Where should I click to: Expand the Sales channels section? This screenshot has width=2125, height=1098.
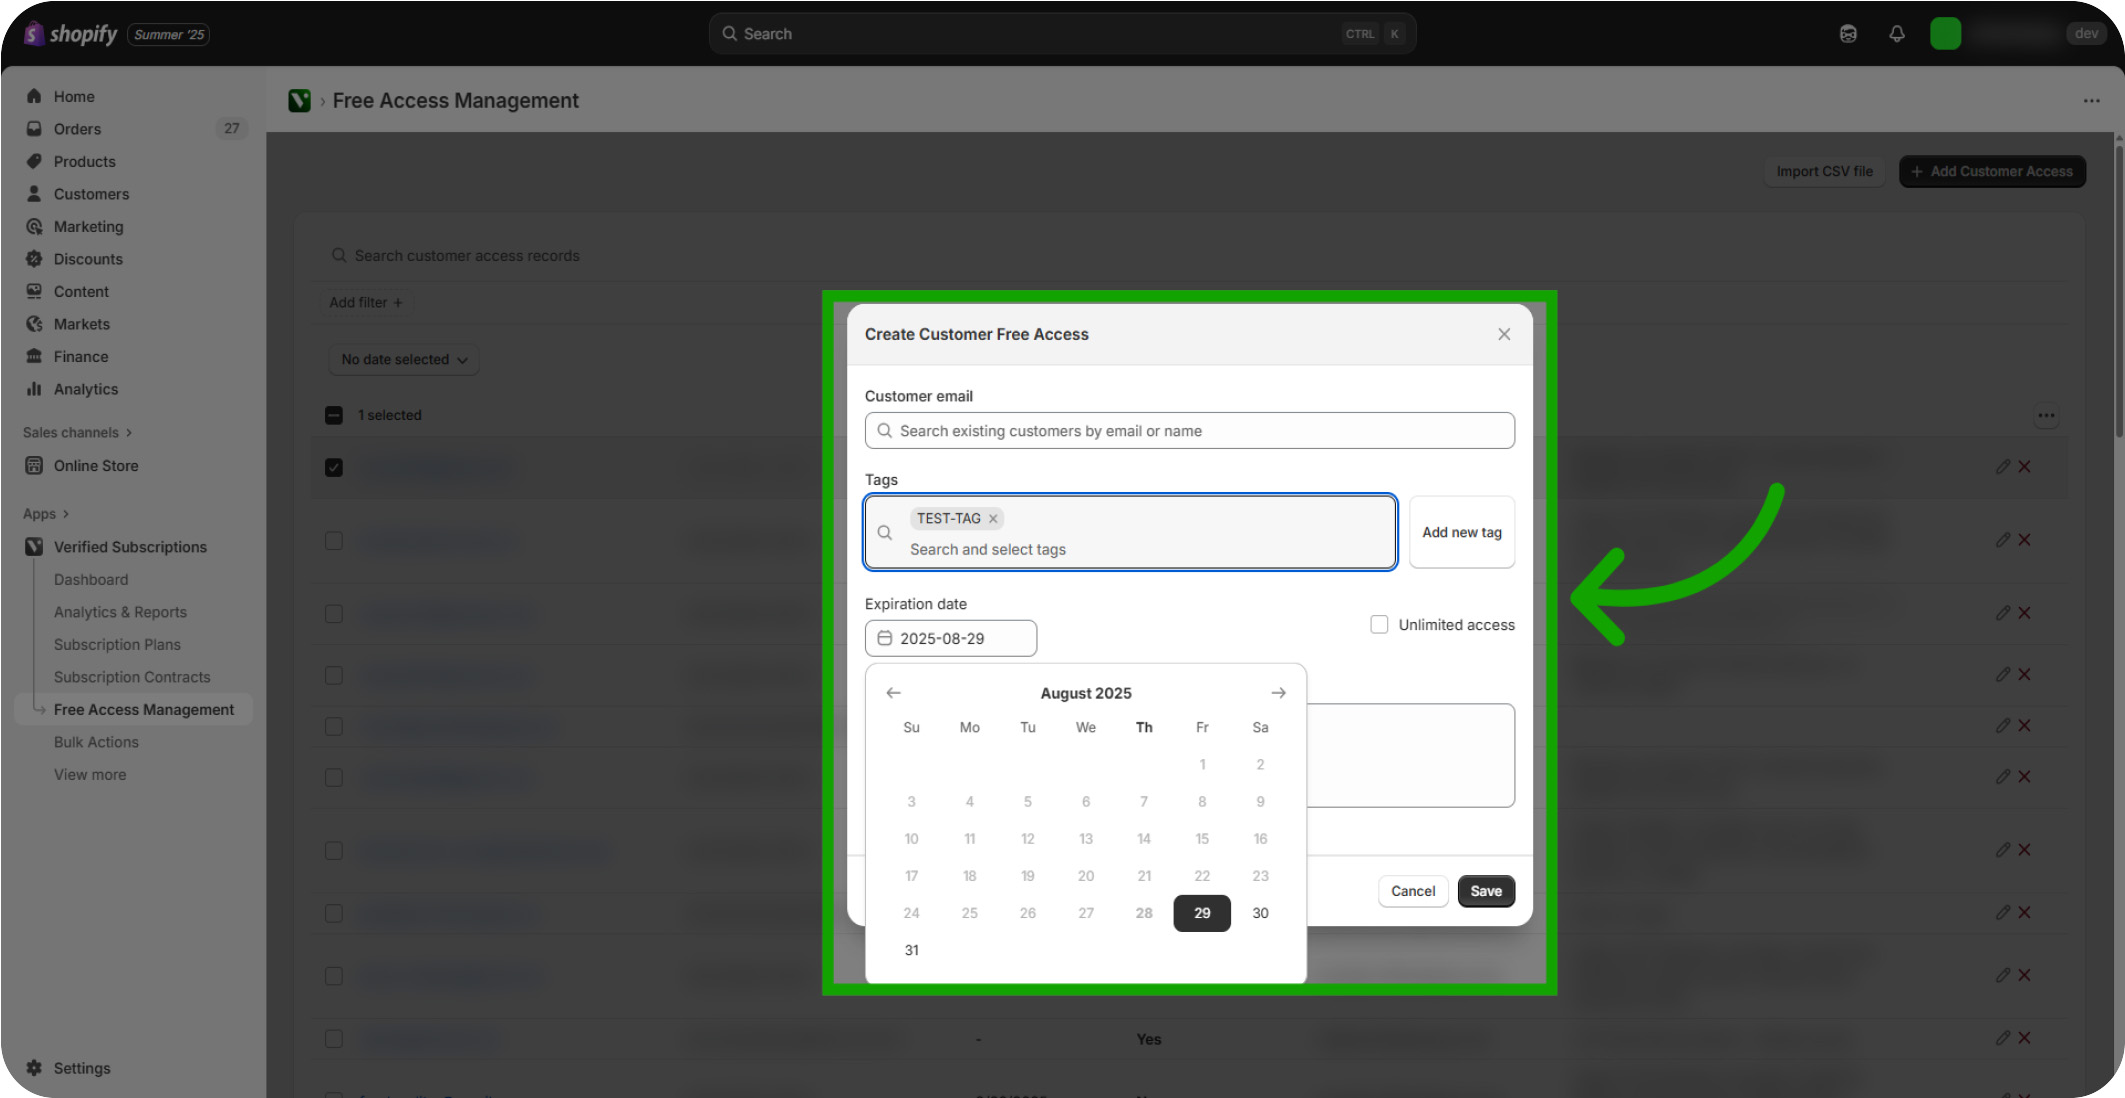click(x=78, y=433)
